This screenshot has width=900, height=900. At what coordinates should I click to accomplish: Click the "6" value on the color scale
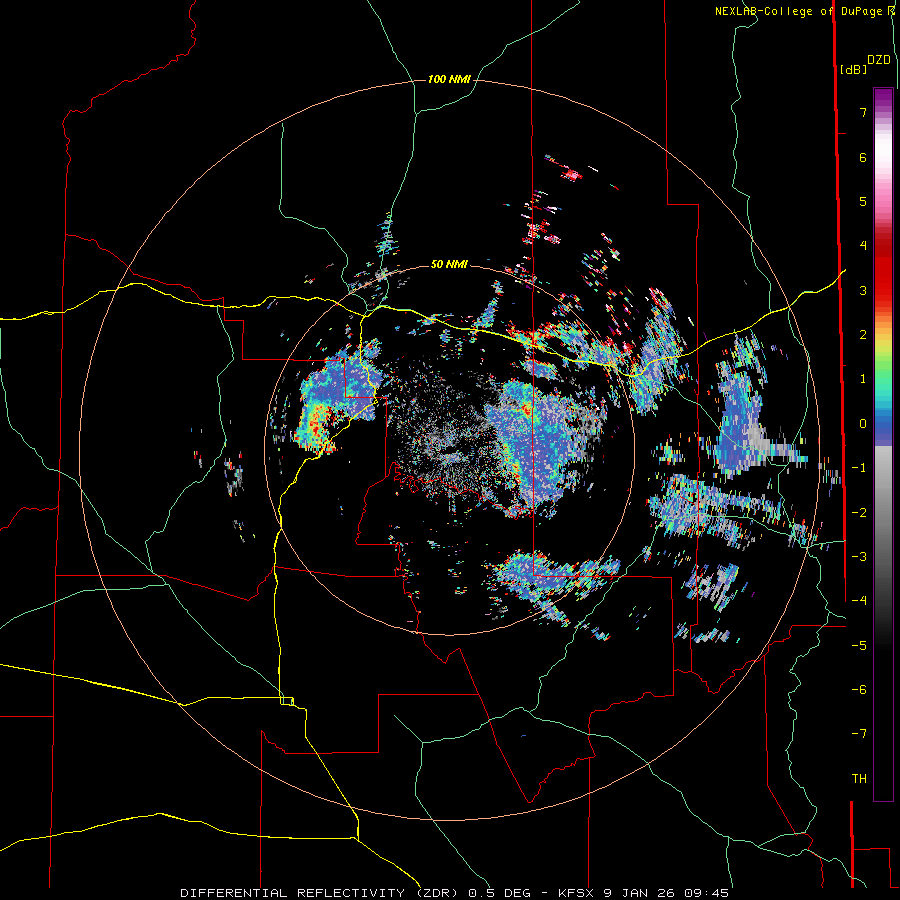click(x=863, y=157)
